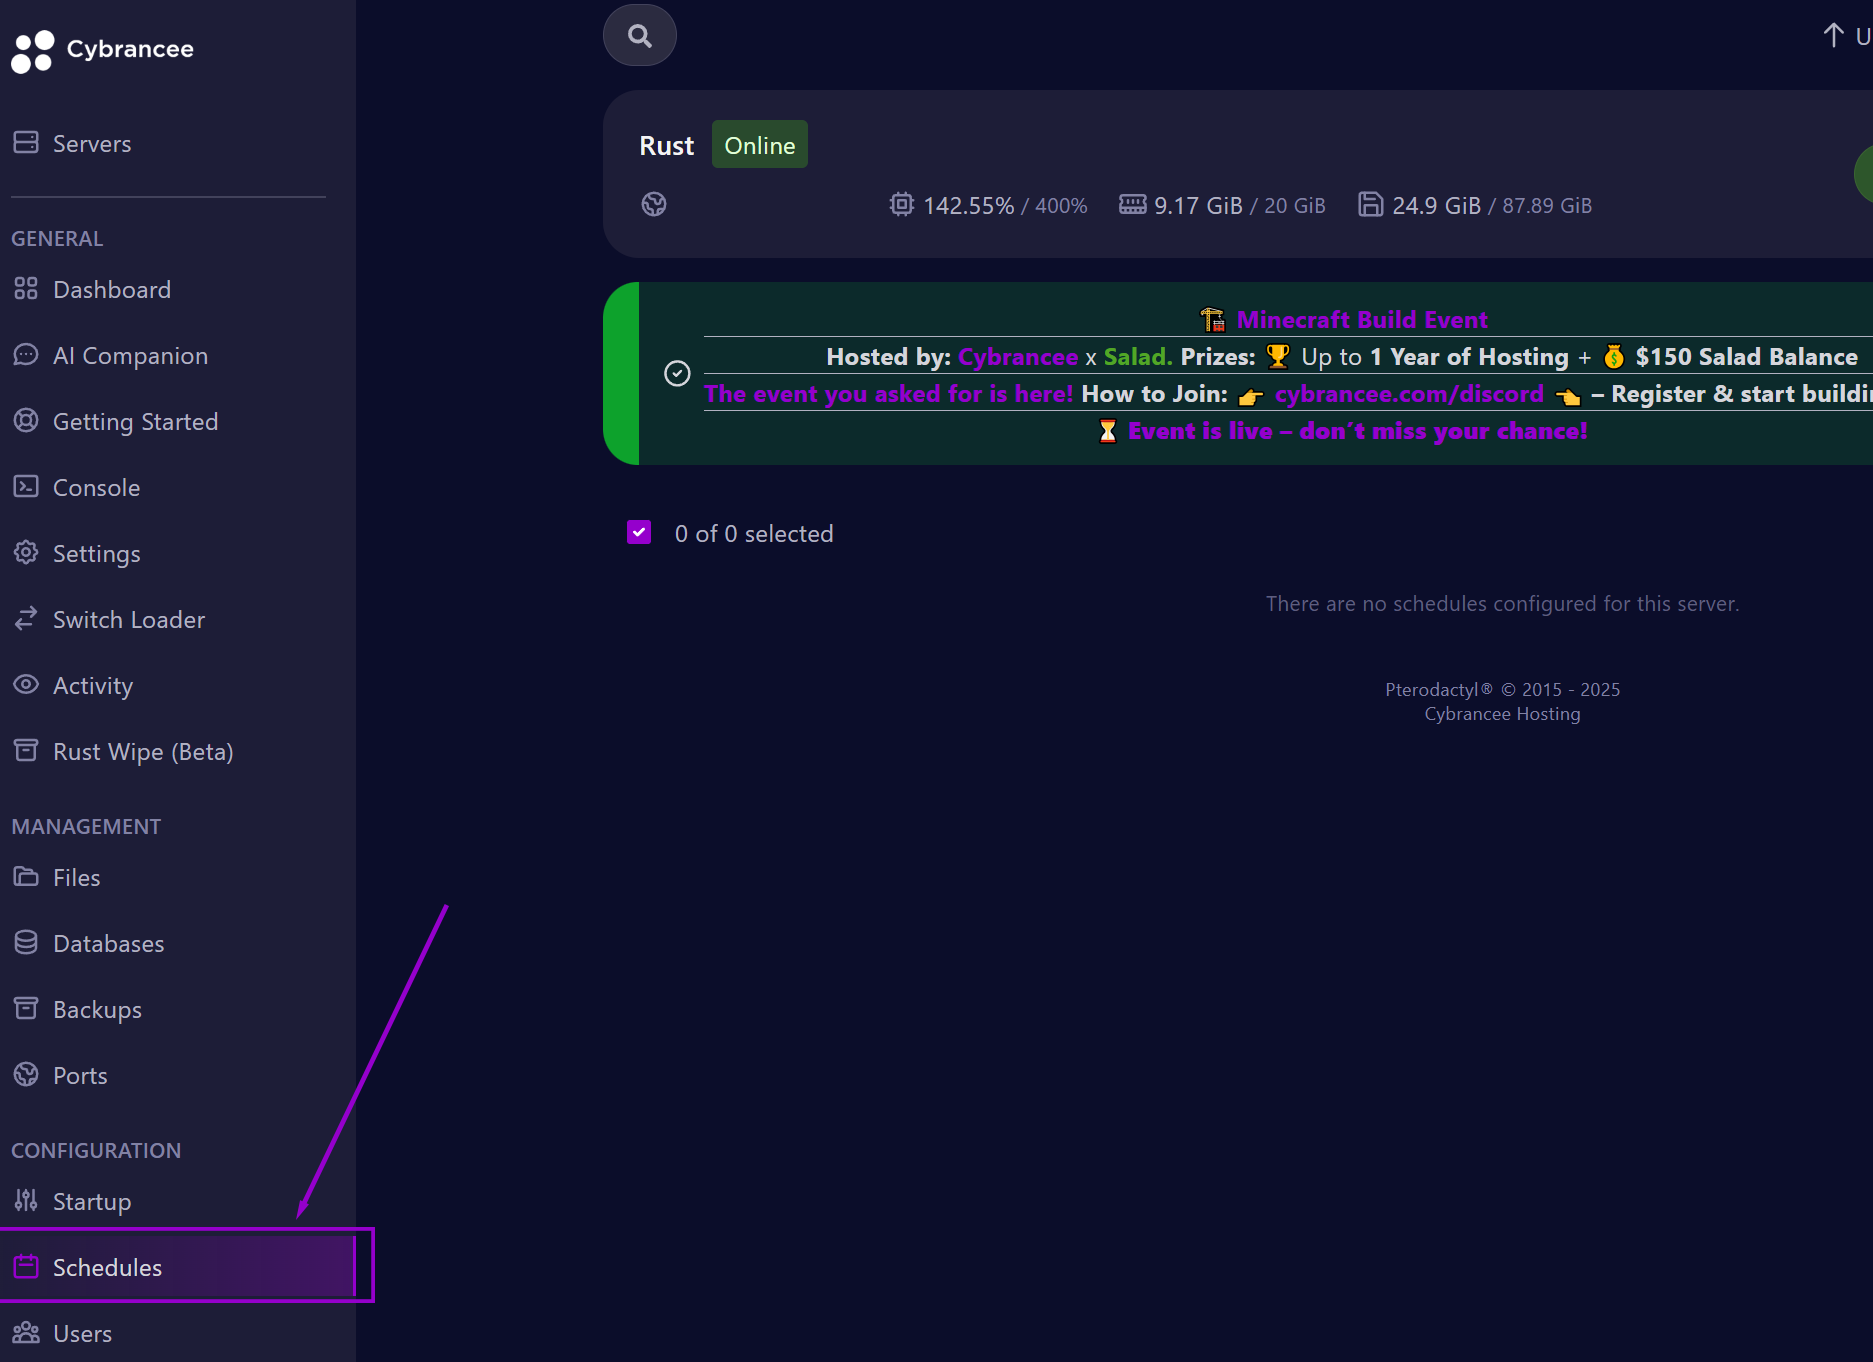Click the circled checkmark on event banner

(x=677, y=373)
